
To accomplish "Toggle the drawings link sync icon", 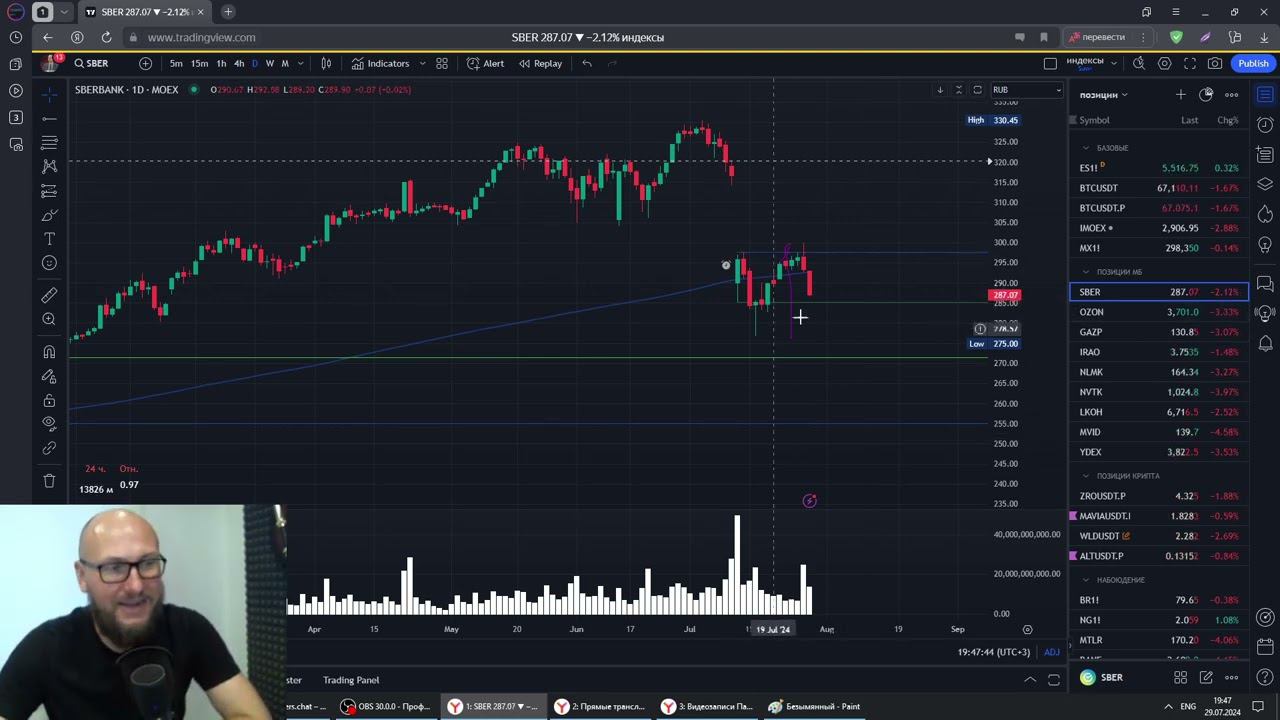I will click(49, 449).
